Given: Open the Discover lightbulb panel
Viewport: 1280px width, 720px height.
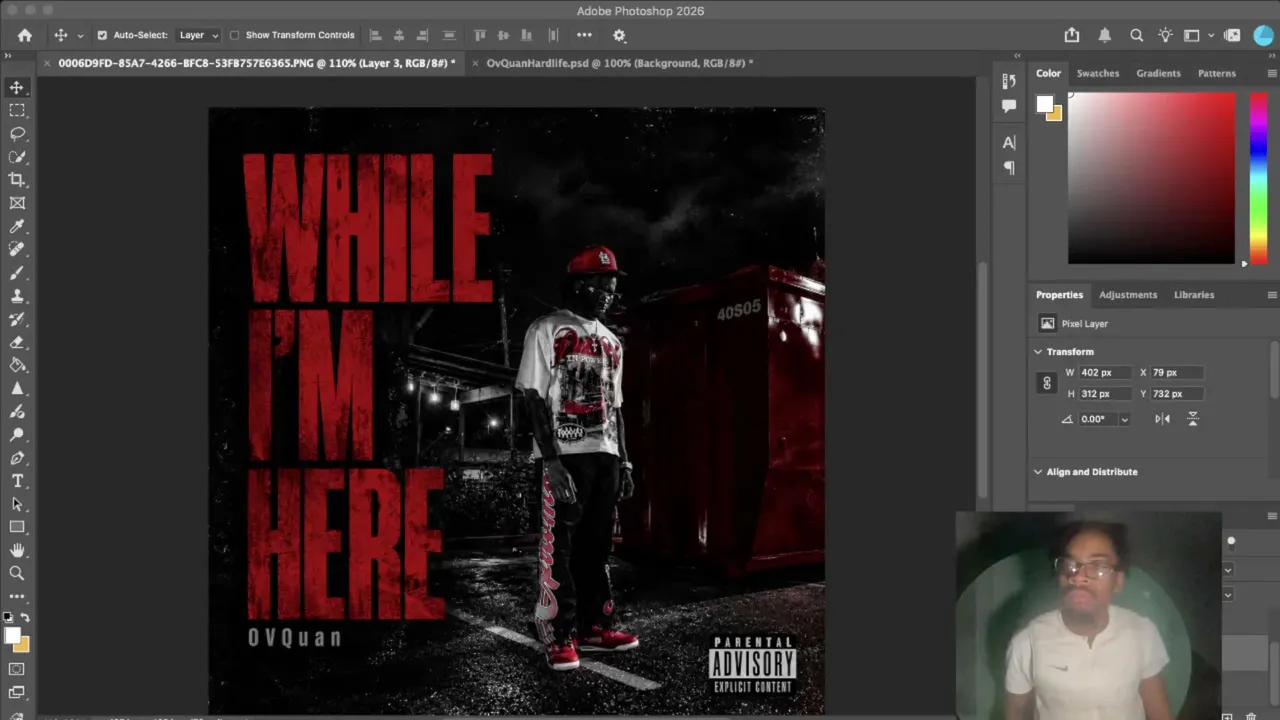Looking at the screenshot, I should tap(1166, 35).
